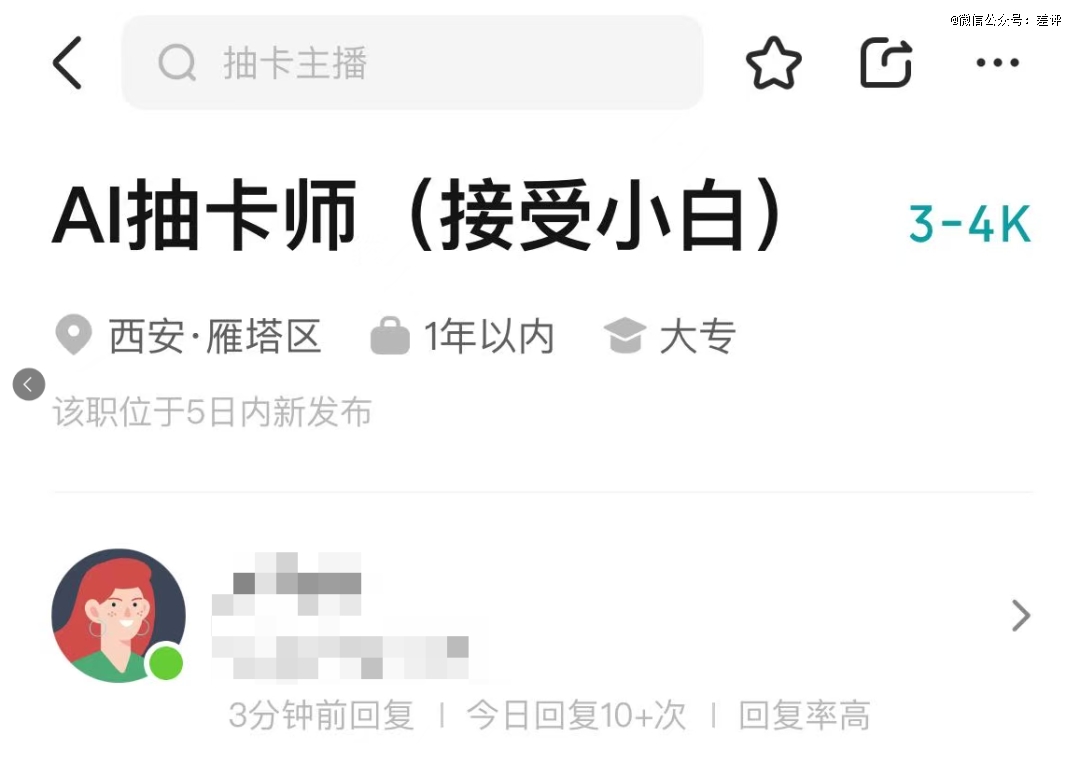Click the blurred recruiter name area

340,615
